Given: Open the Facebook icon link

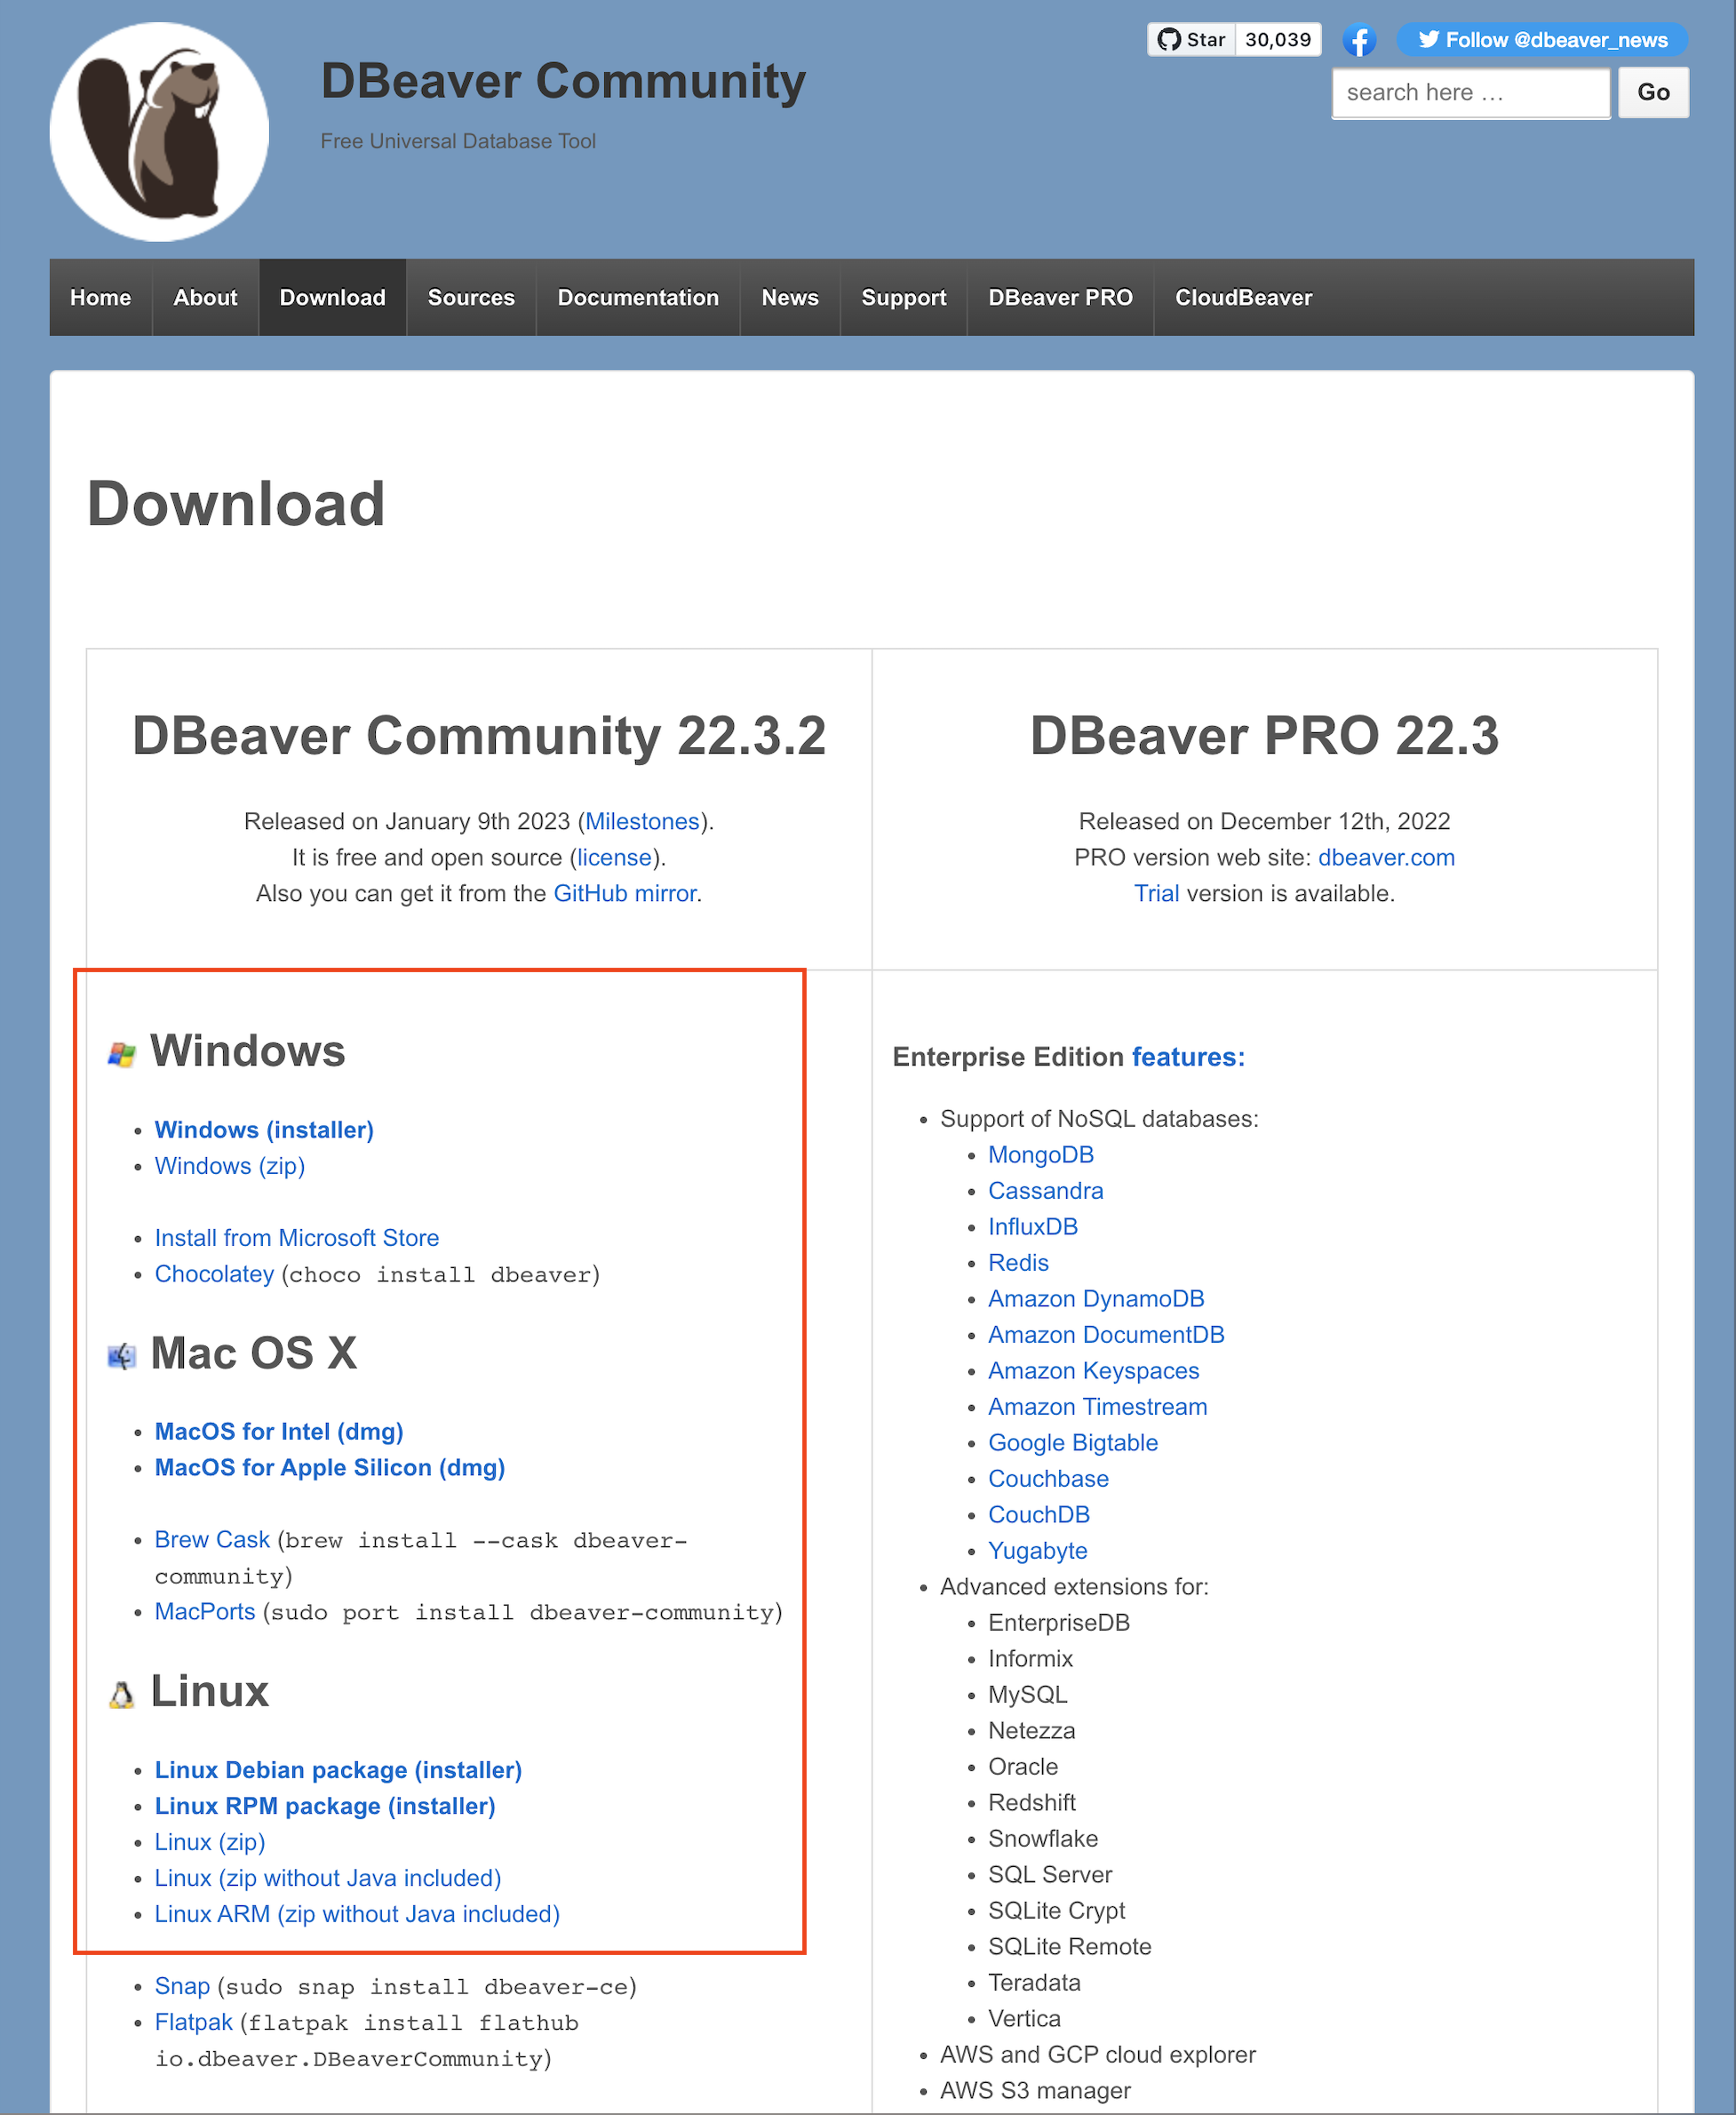Looking at the screenshot, I should [x=1359, y=40].
